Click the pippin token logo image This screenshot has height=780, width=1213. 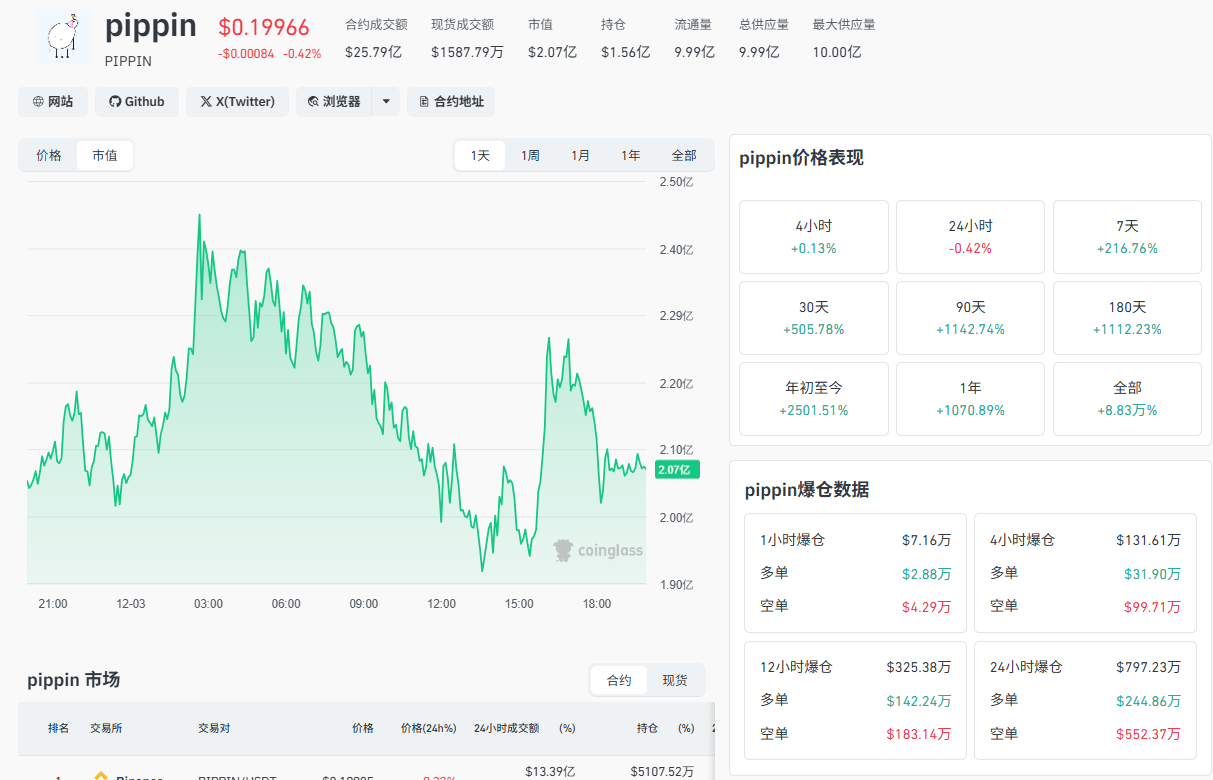[x=63, y=37]
